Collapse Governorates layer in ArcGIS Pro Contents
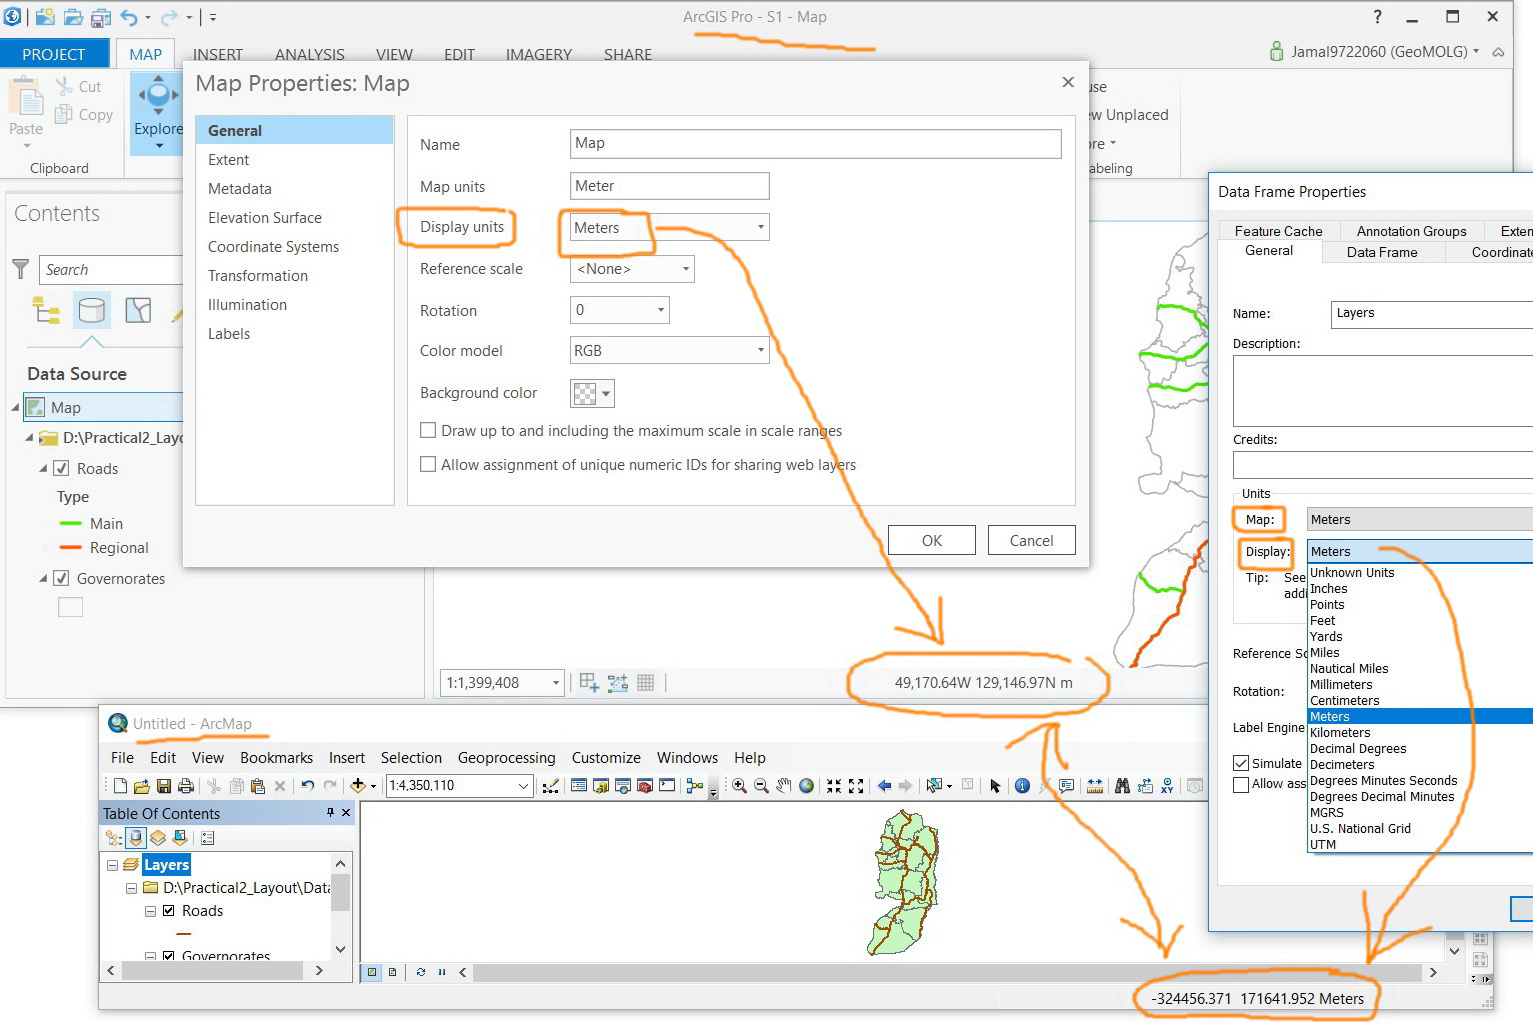The image size is (1533, 1022). pos(43,578)
